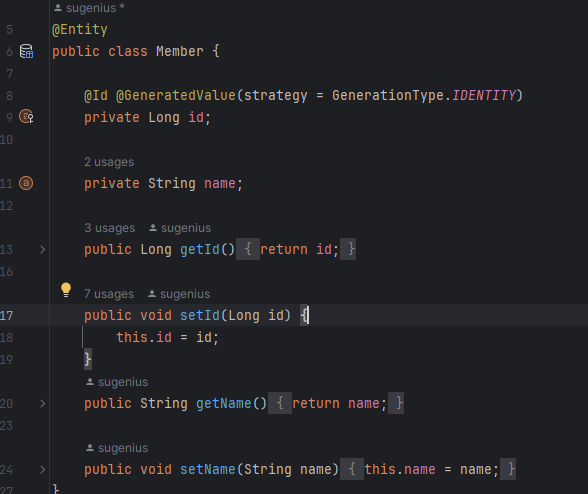588x494 pixels.
Task: Click 'this.id = id;' statement
Action: (167, 337)
